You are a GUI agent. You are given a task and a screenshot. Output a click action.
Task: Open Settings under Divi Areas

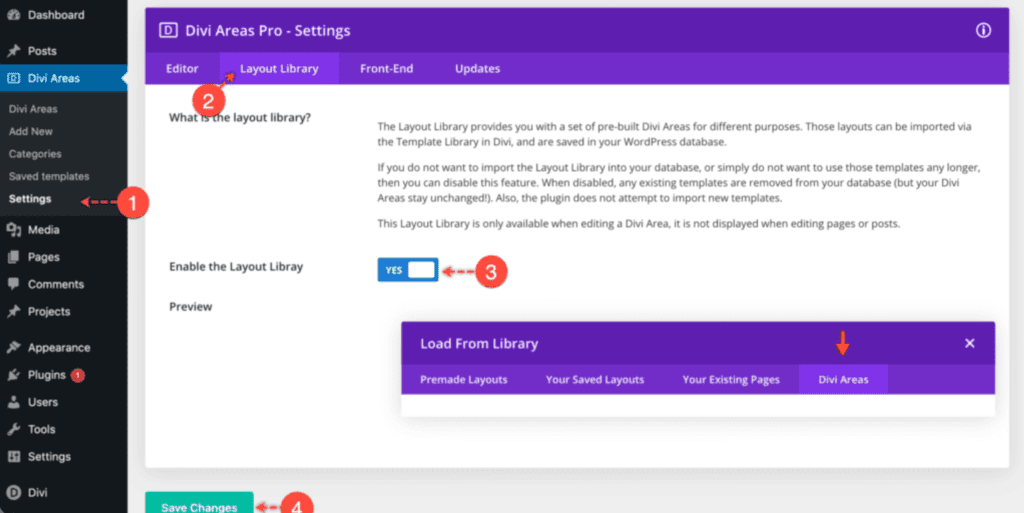coord(30,198)
